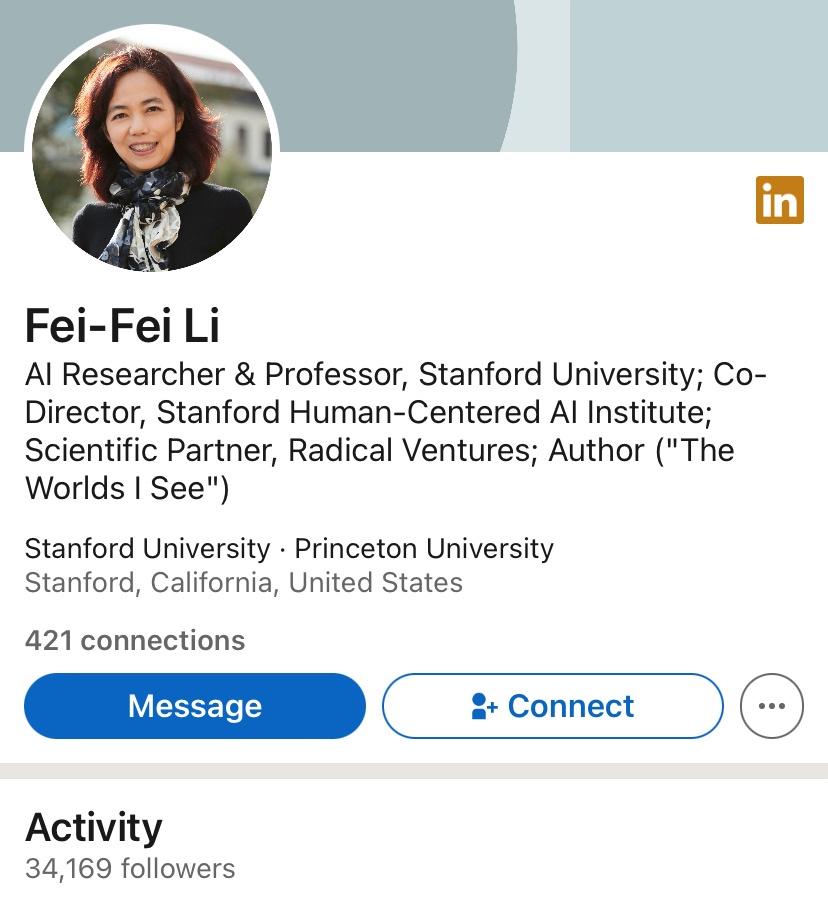Click the Fei-Fei Li name heading
This screenshot has height=900, width=828.
click(x=122, y=326)
